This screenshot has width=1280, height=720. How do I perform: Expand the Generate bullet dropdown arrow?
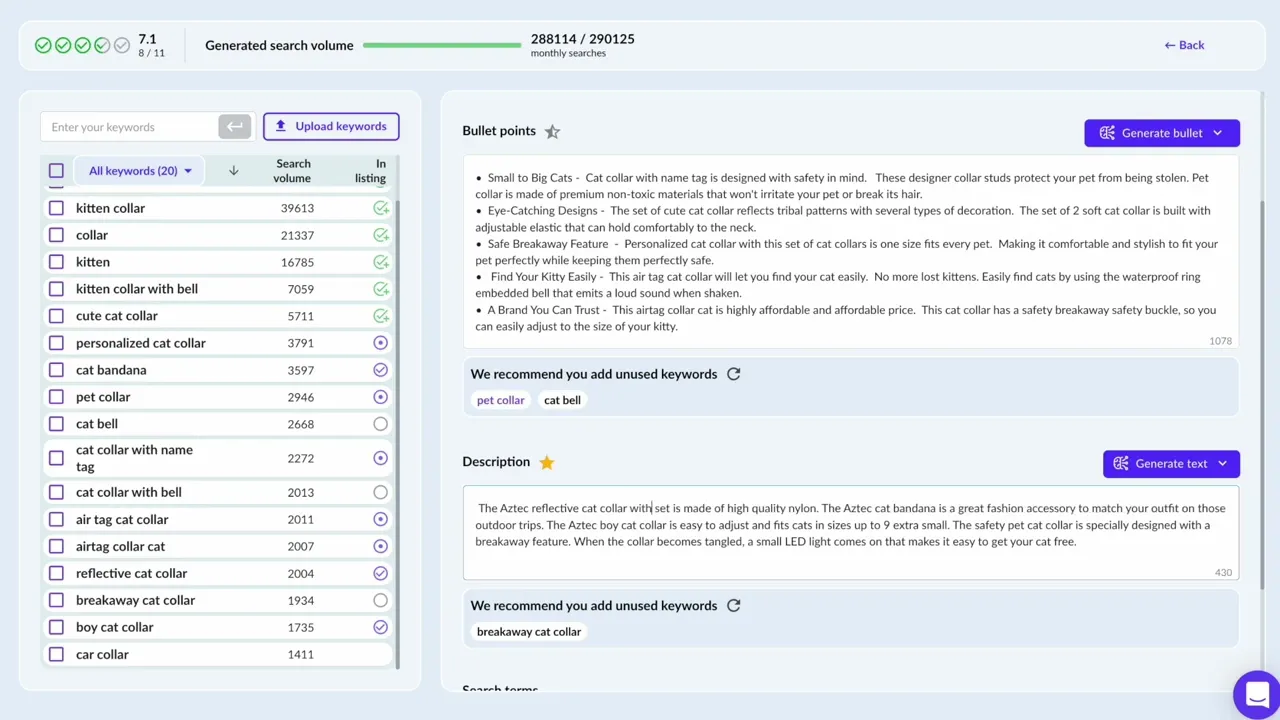point(1218,133)
